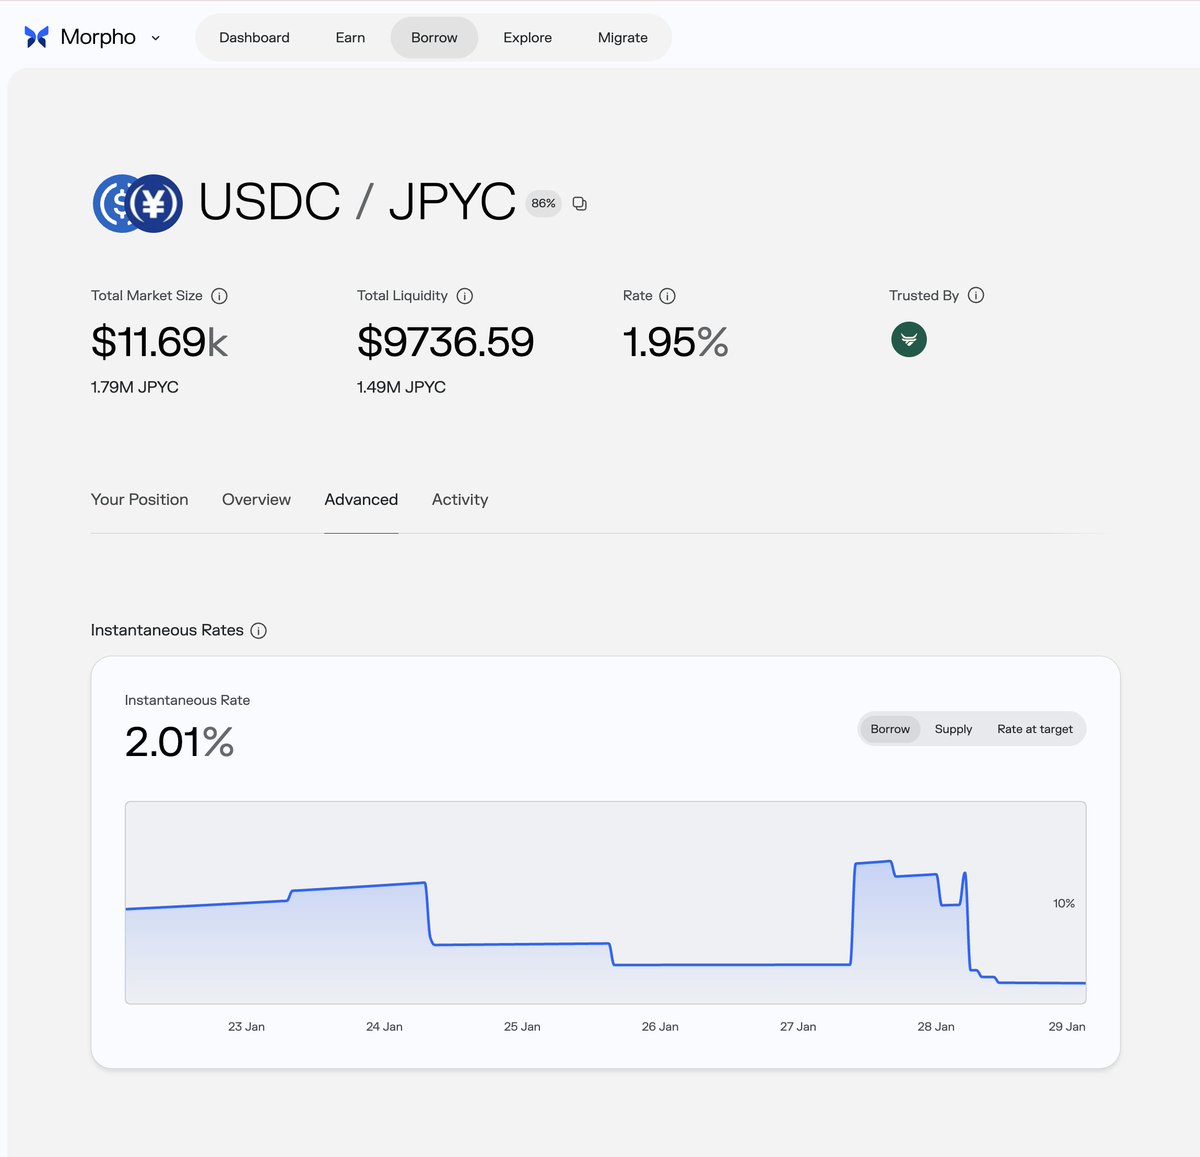This screenshot has width=1200, height=1157.
Task: Click the 27 Jan axis label
Action: pos(798,1027)
